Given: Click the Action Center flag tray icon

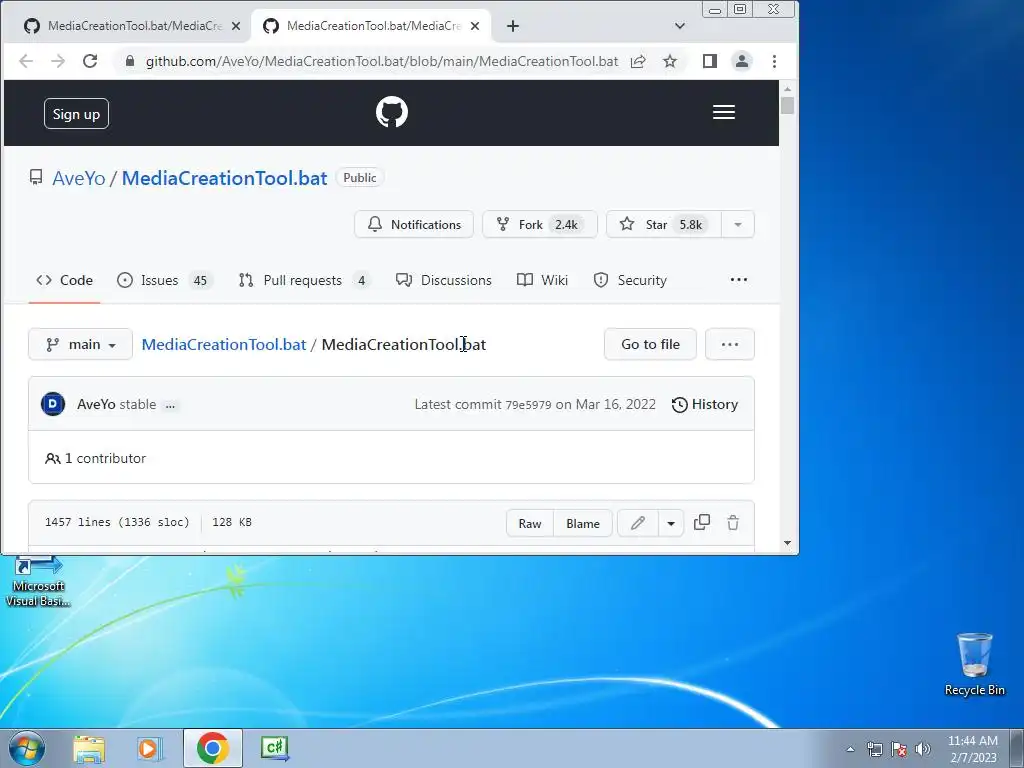Looking at the screenshot, I should point(899,749).
